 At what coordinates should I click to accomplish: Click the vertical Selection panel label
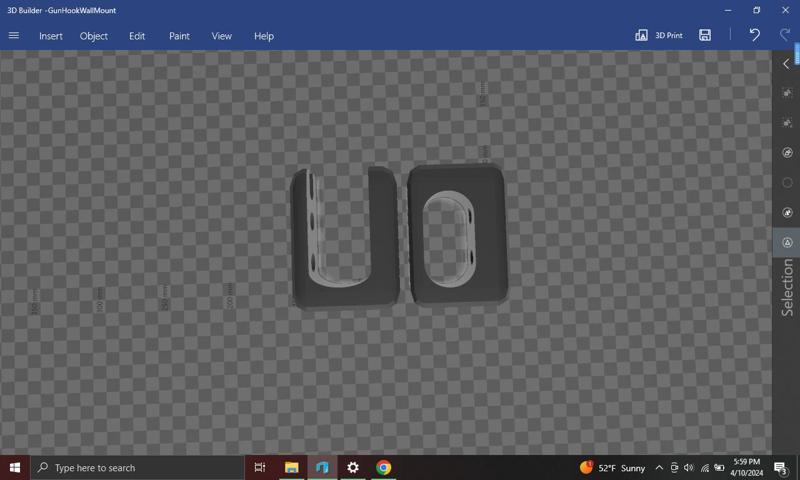tap(787, 288)
